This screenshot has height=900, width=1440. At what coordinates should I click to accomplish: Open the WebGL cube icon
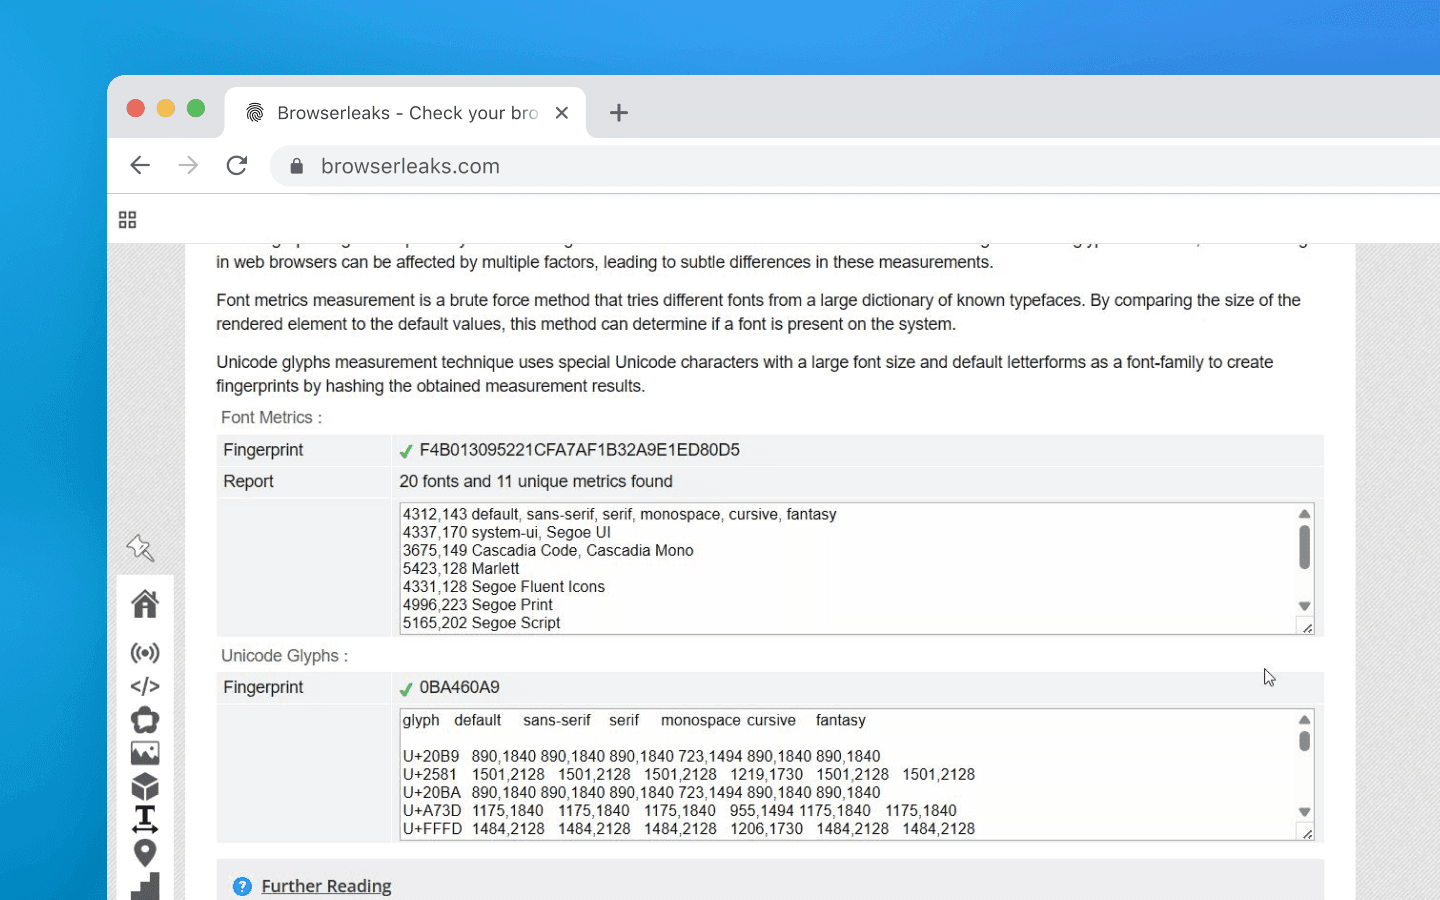tap(145, 787)
